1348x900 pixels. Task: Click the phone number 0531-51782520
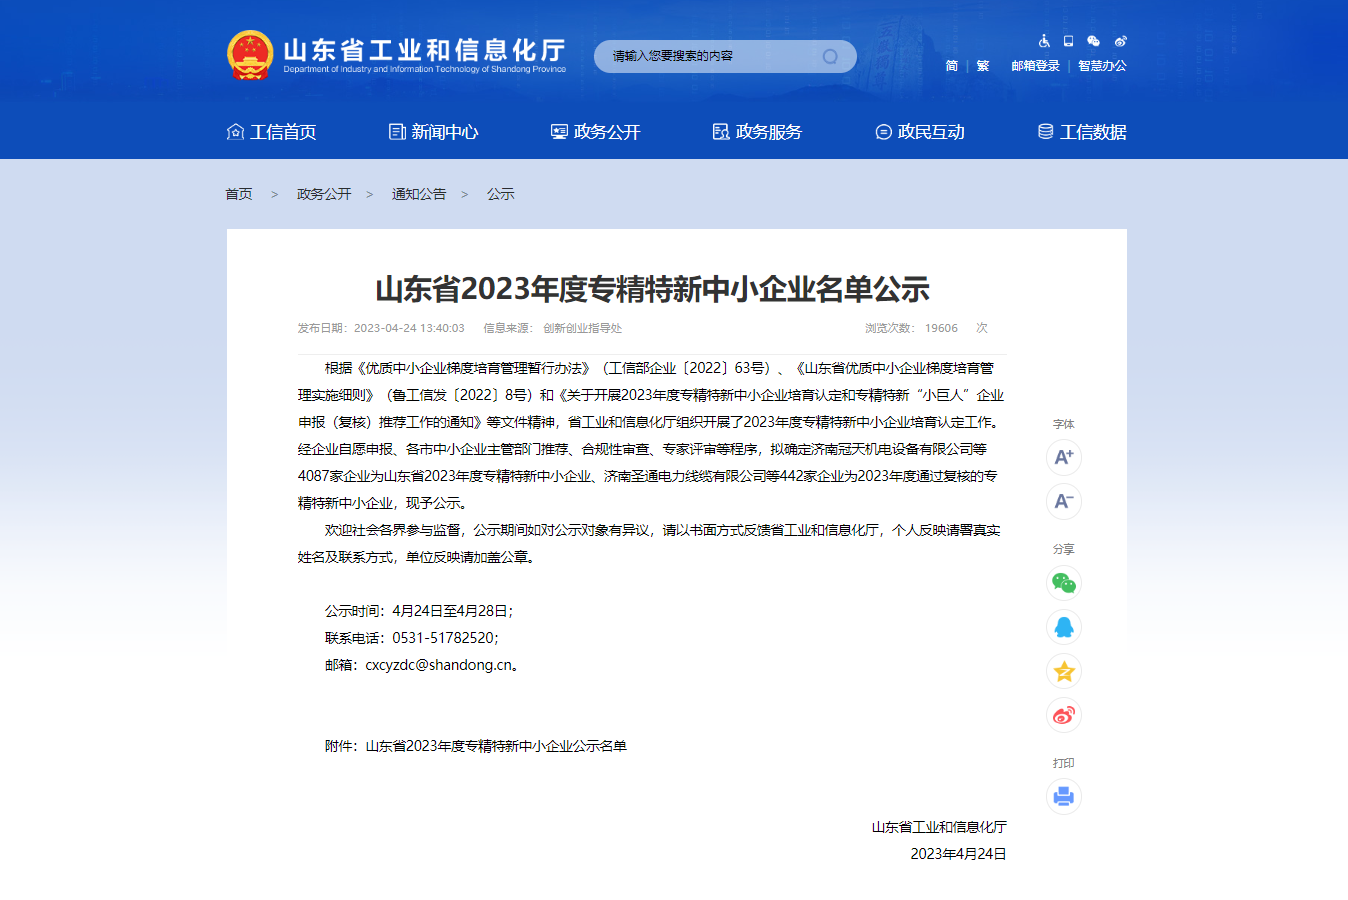443,638
